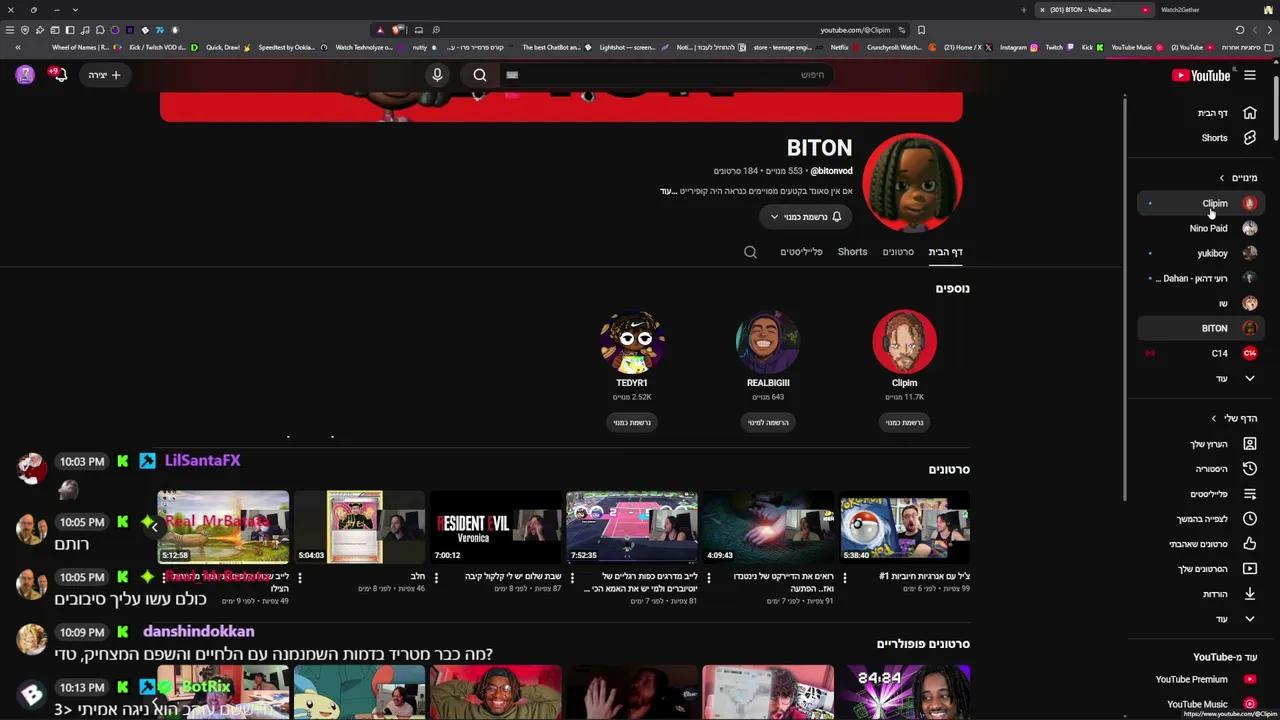Viewport: 1280px width, 720px height.
Task: Open the Resident Evil Veronica 7:00:12 thumbnail
Action: (496, 527)
